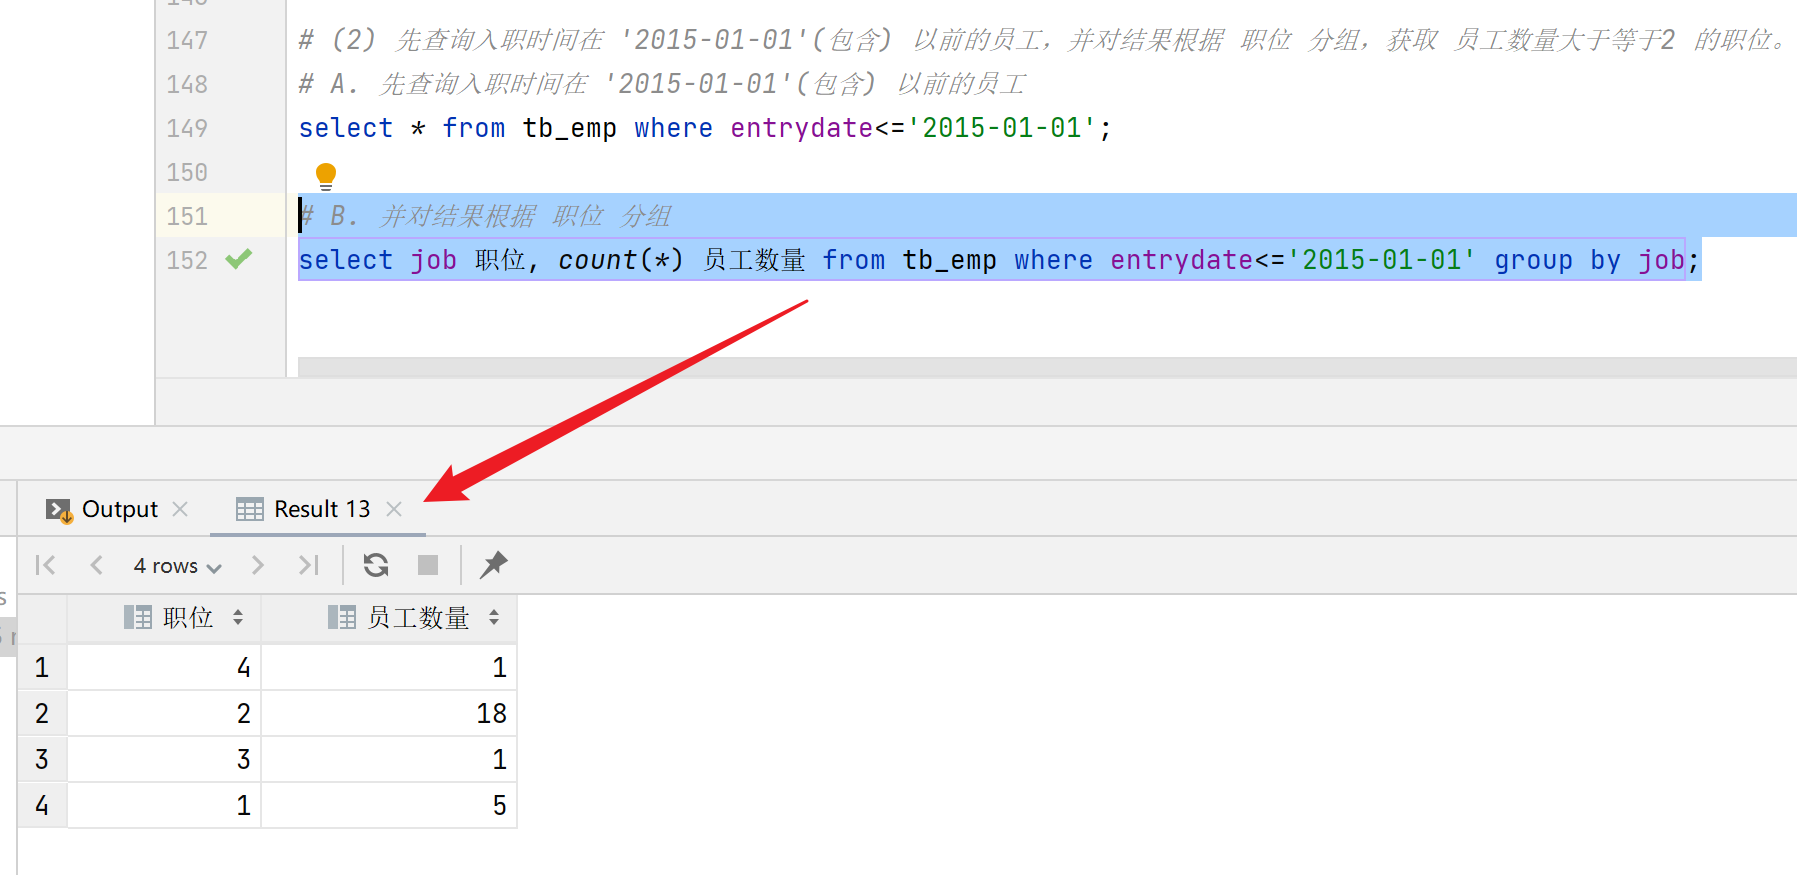Click the 员工数量 cell in row 3
The height and width of the screenshot is (875, 1797).
389,759
